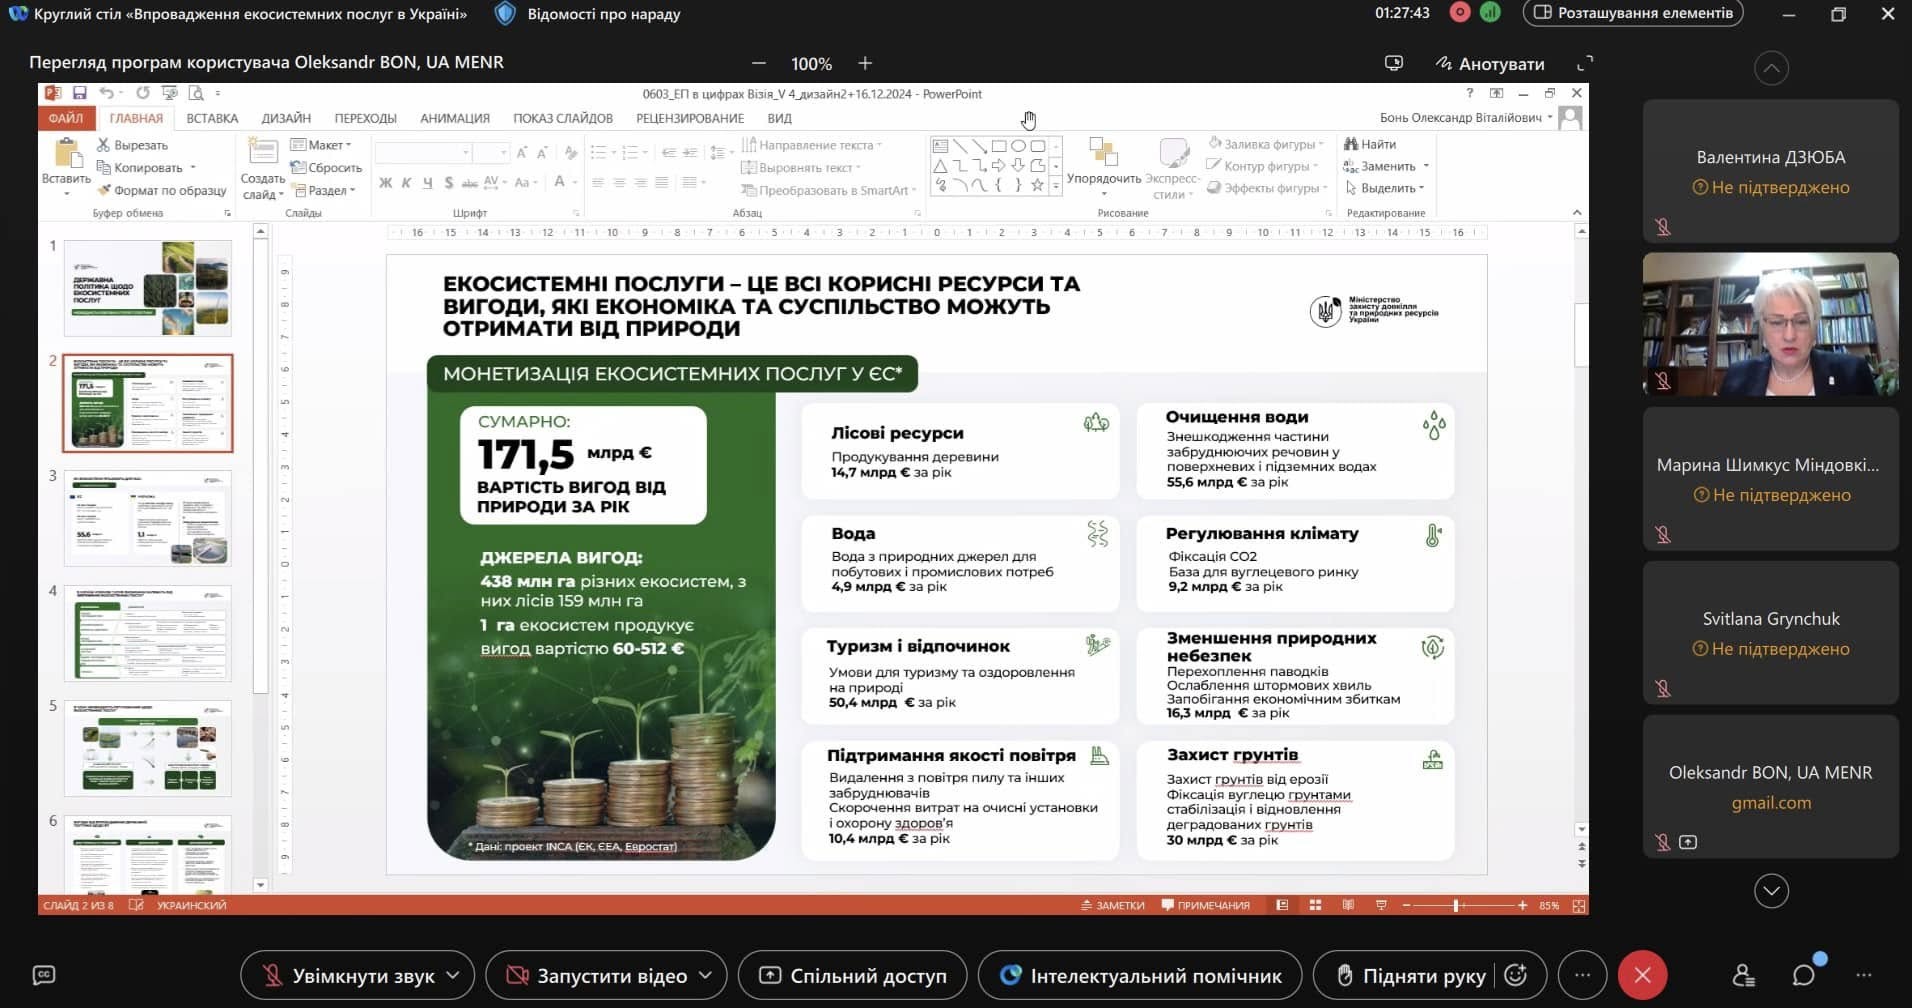Click the red recording indicator icon
The width and height of the screenshot is (1912, 1008).
click(x=1461, y=13)
